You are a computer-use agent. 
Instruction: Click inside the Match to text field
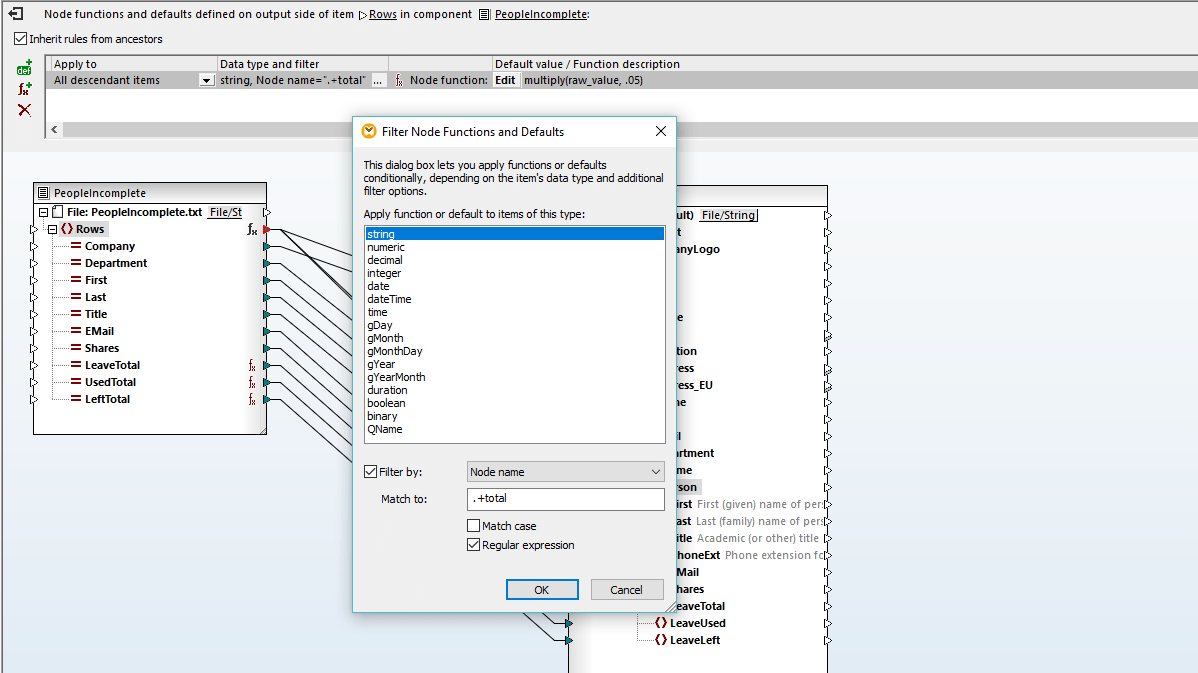point(565,498)
